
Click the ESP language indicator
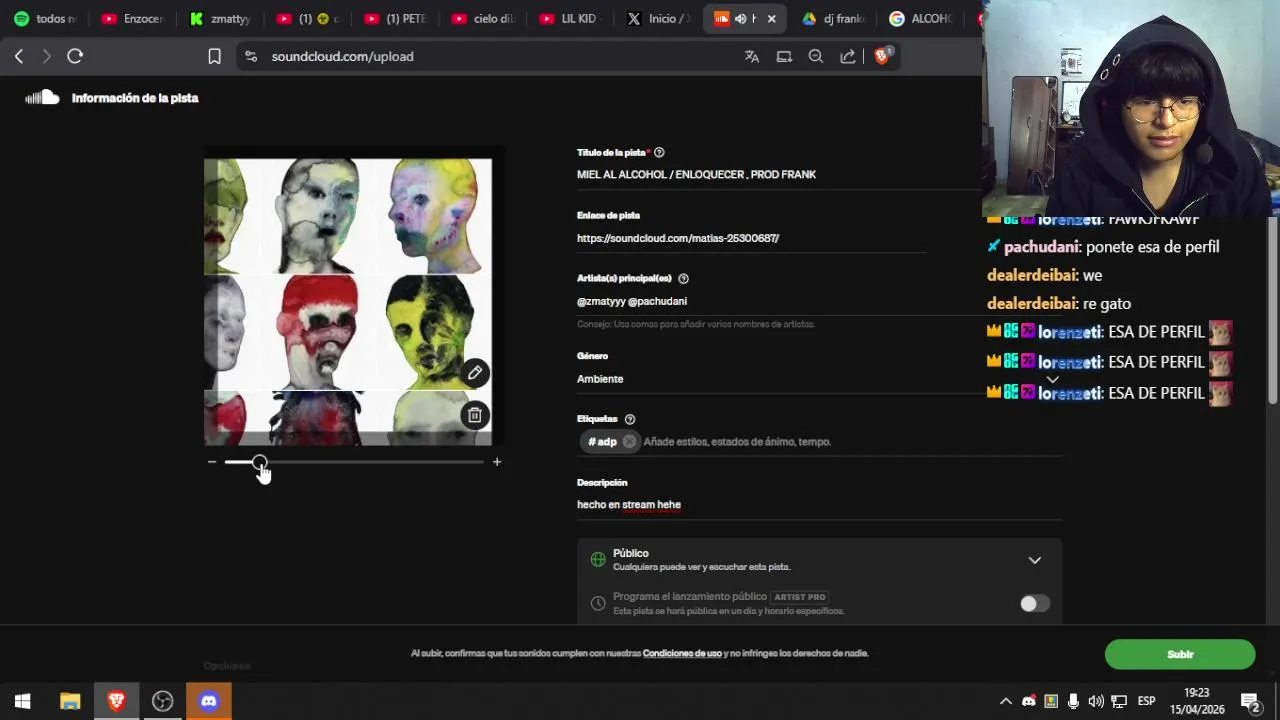click(x=1146, y=701)
